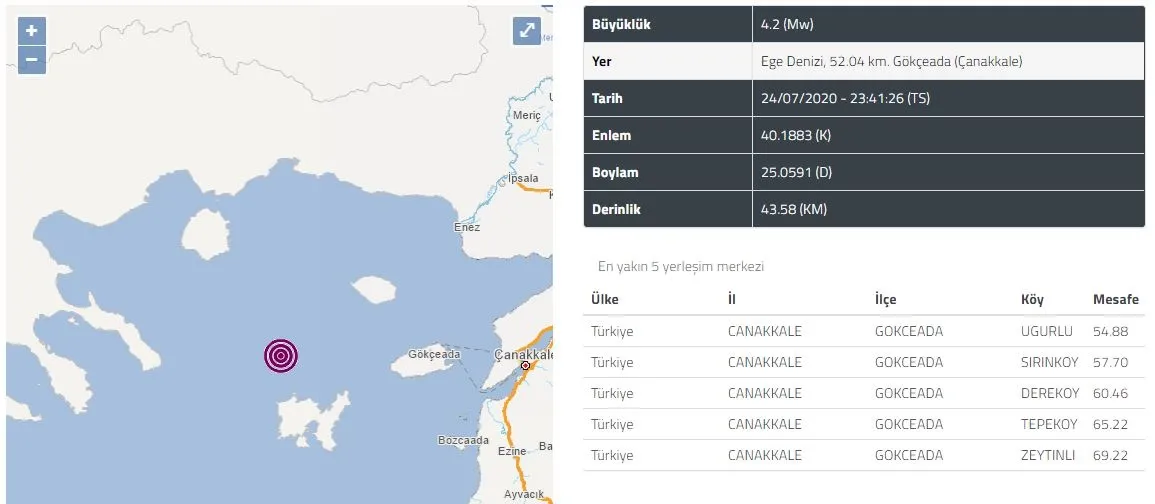Click the Ülke column header
Image resolution: width=1155 pixels, height=504 pixels.
605,300
